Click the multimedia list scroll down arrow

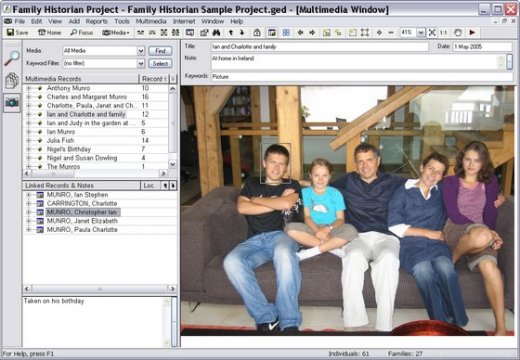coord(172,164)
